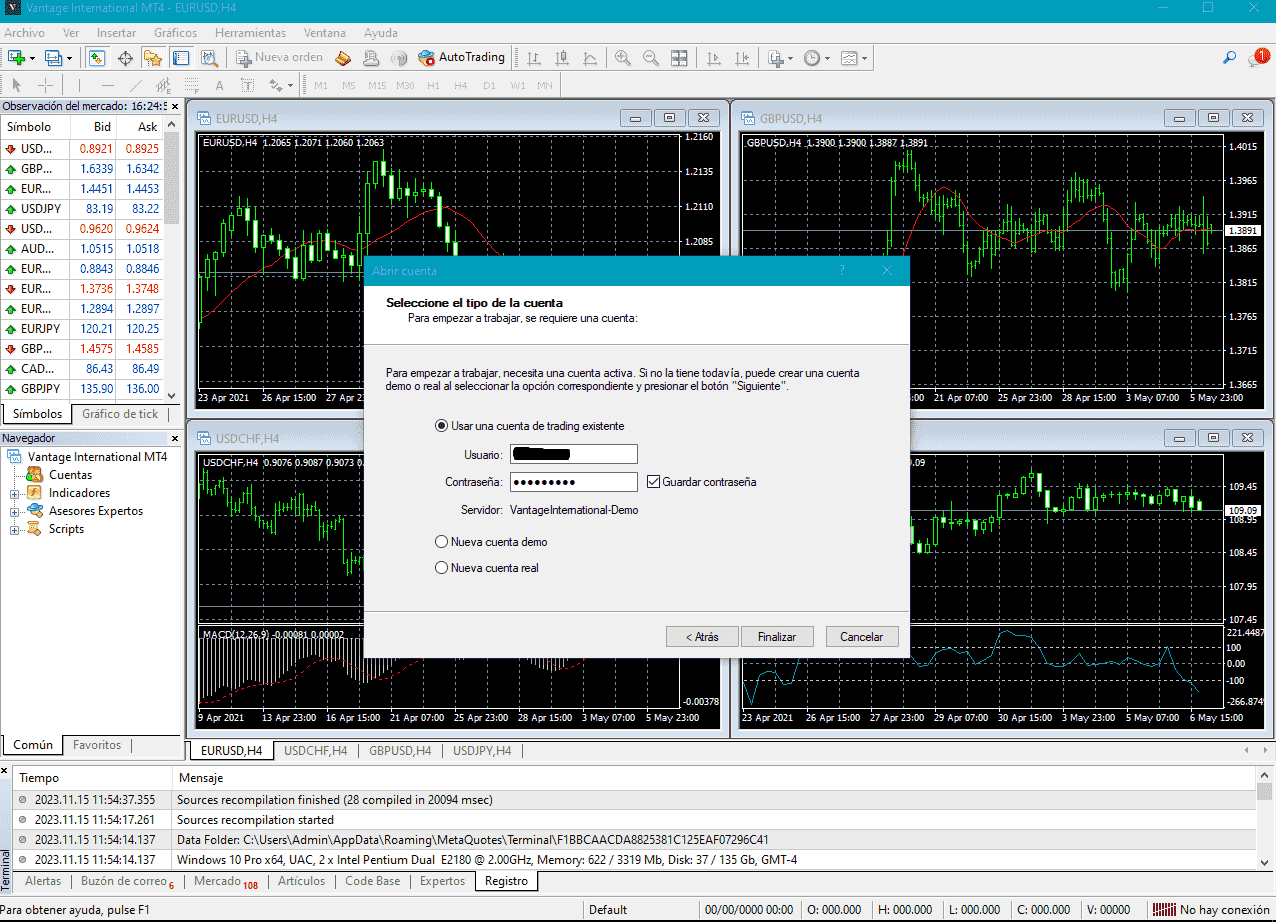Viewport: 1276px width, 922px height.
Task: Open the Insertar menu
Action: tap(117, 32)
